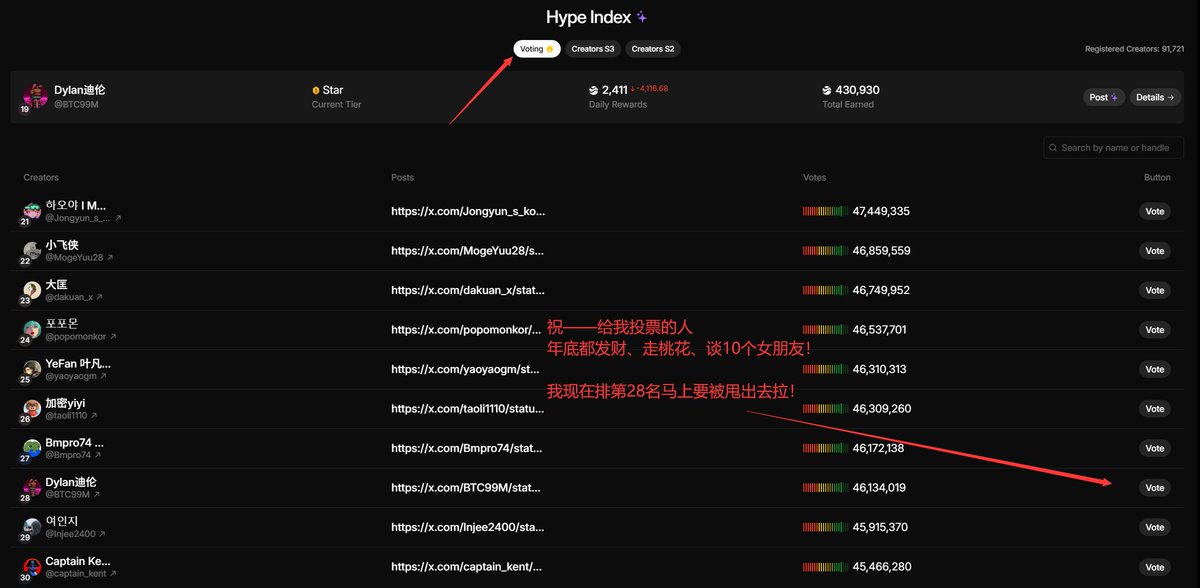Open external profile arrow beside @BTC99M in list
The image size is (1200, 588).
[98, 494]
